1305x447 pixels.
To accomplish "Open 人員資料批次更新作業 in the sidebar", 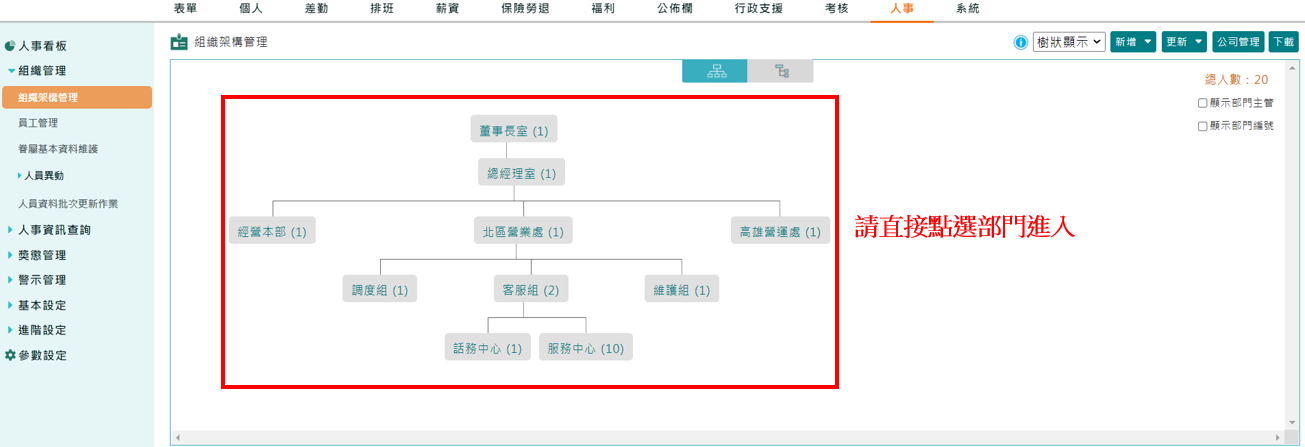I will (x=68, y=203).
